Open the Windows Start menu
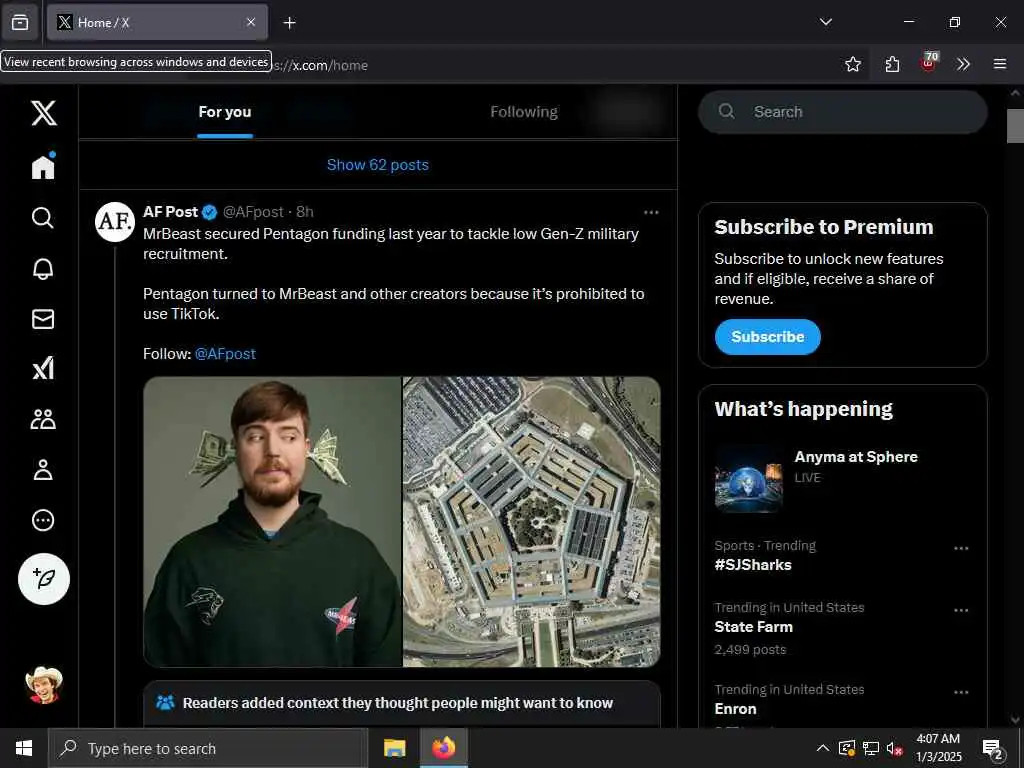Viewport: 1024px width, 768px height. pos(24,748)
